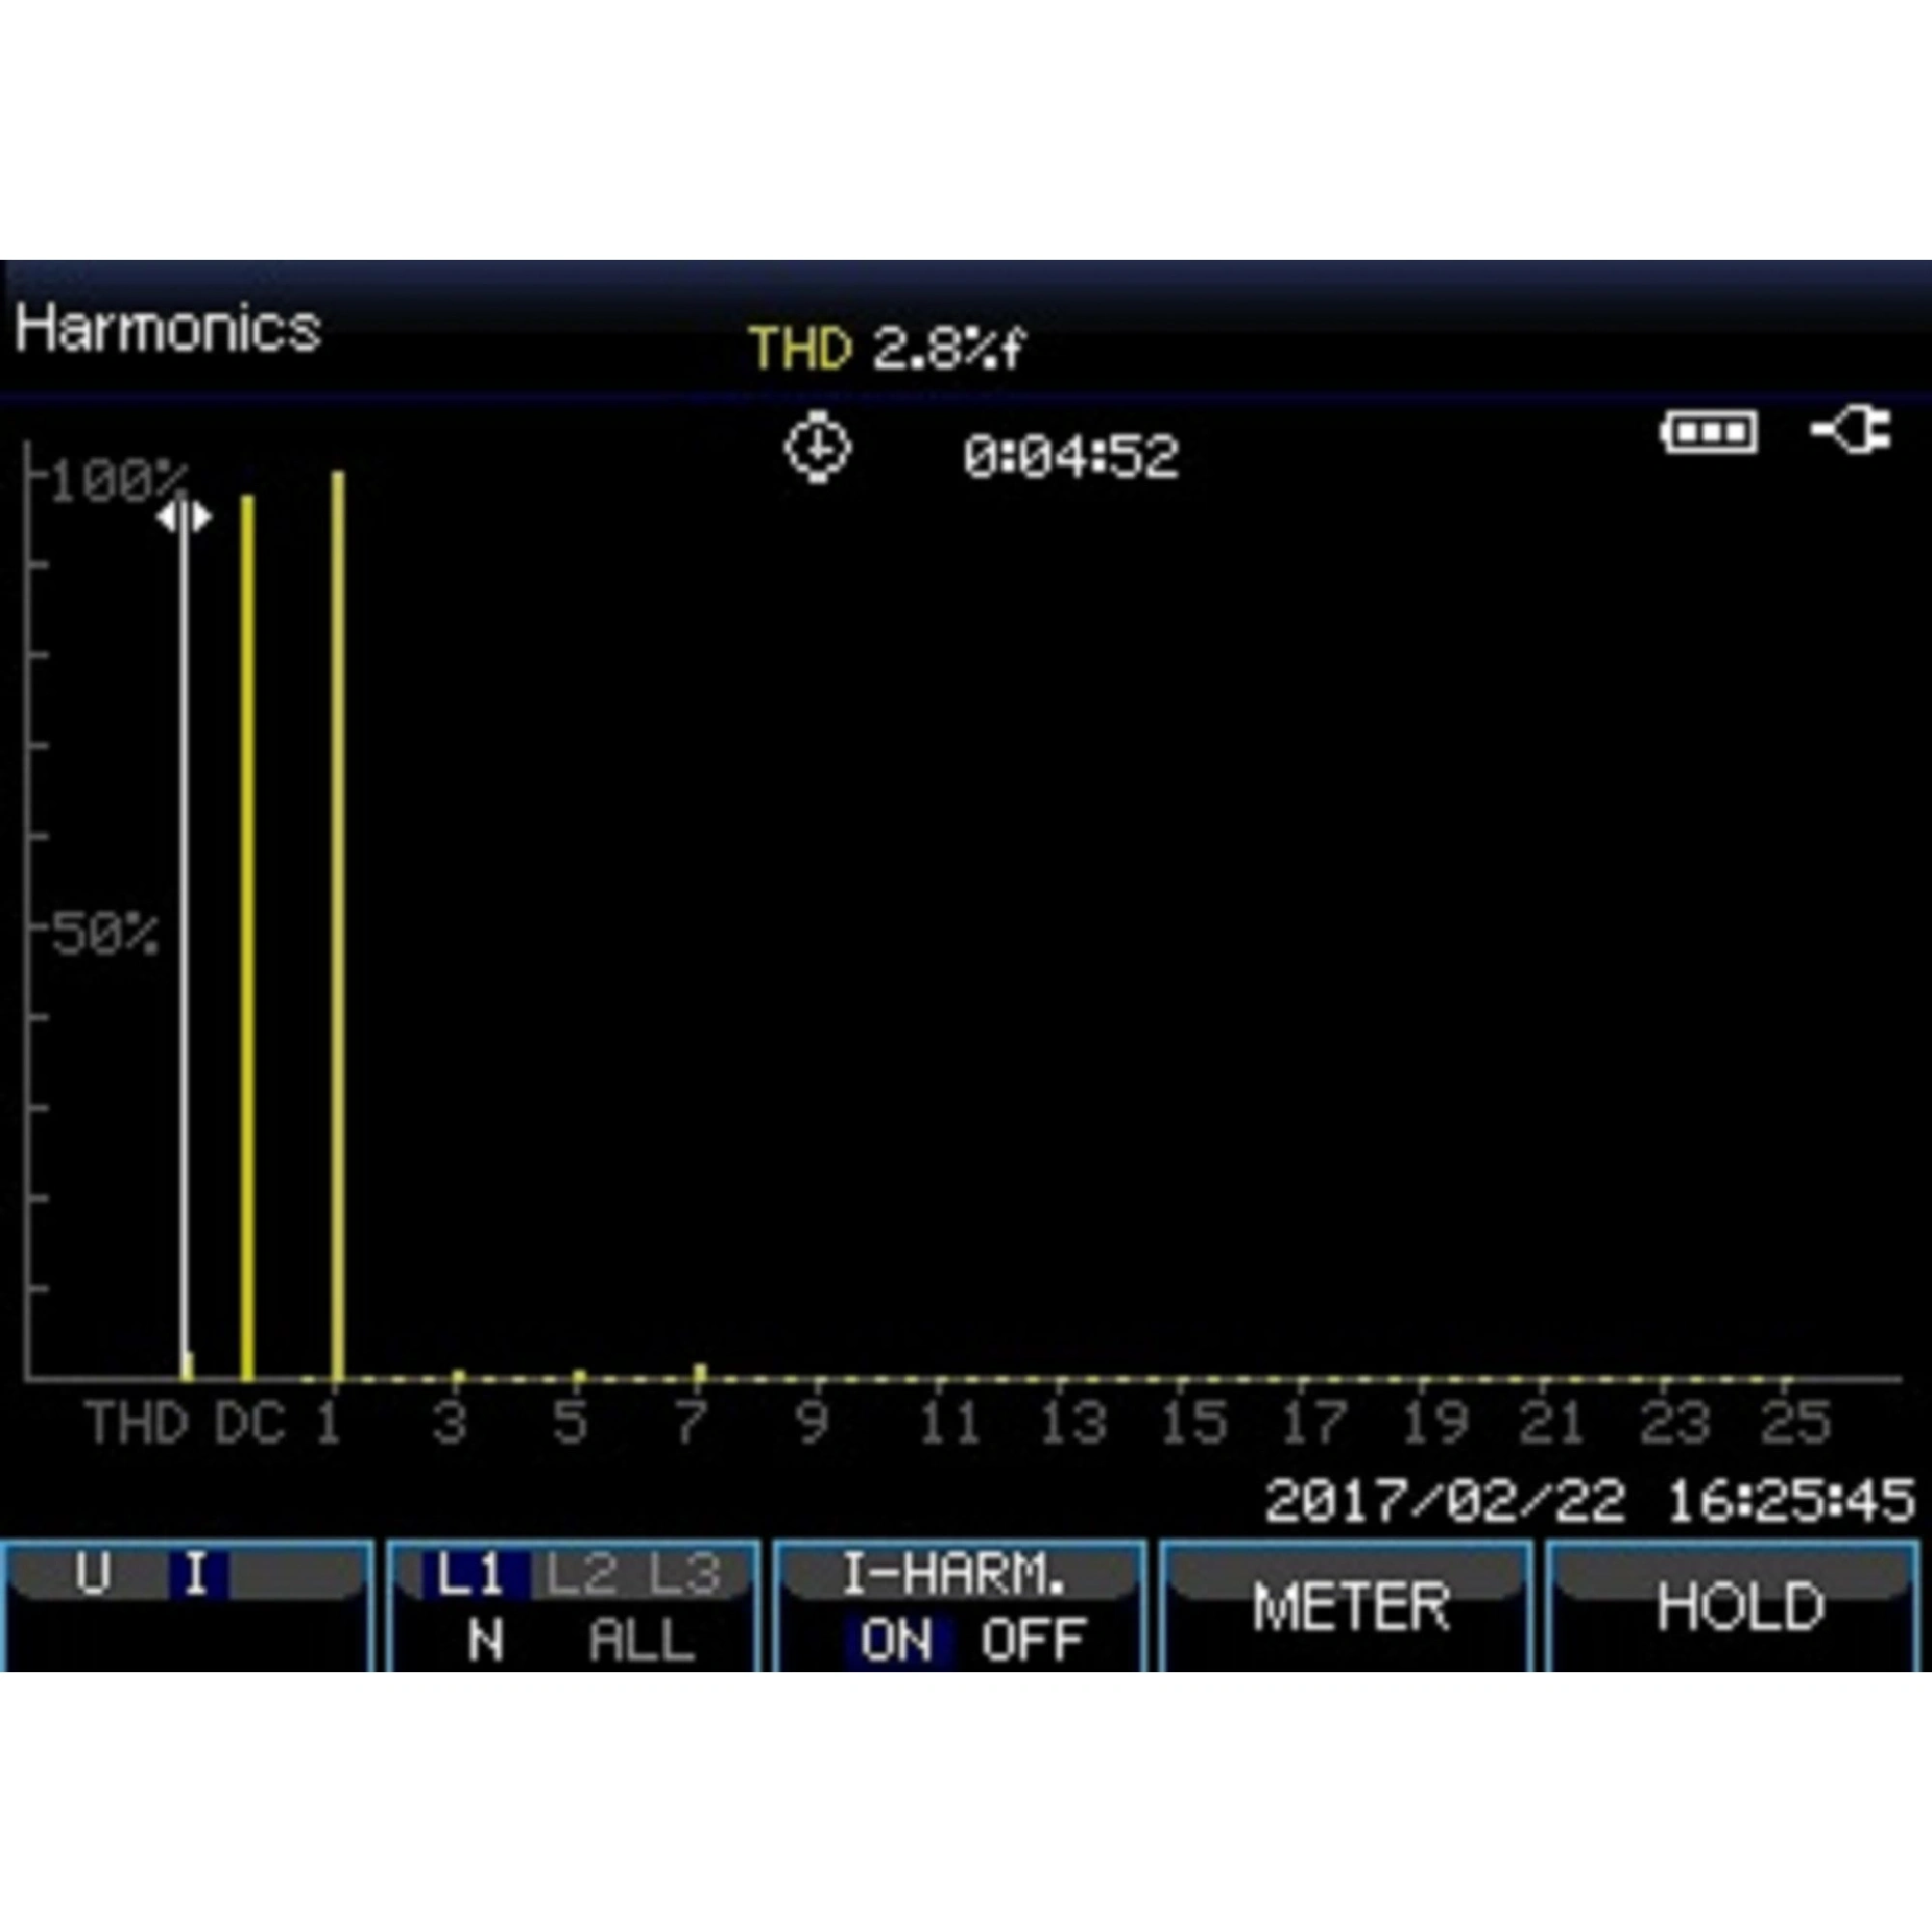The height and width of the screenshot is (1932, 1932).
Task: Select phase L2
Action: [x=580, y=1575]
